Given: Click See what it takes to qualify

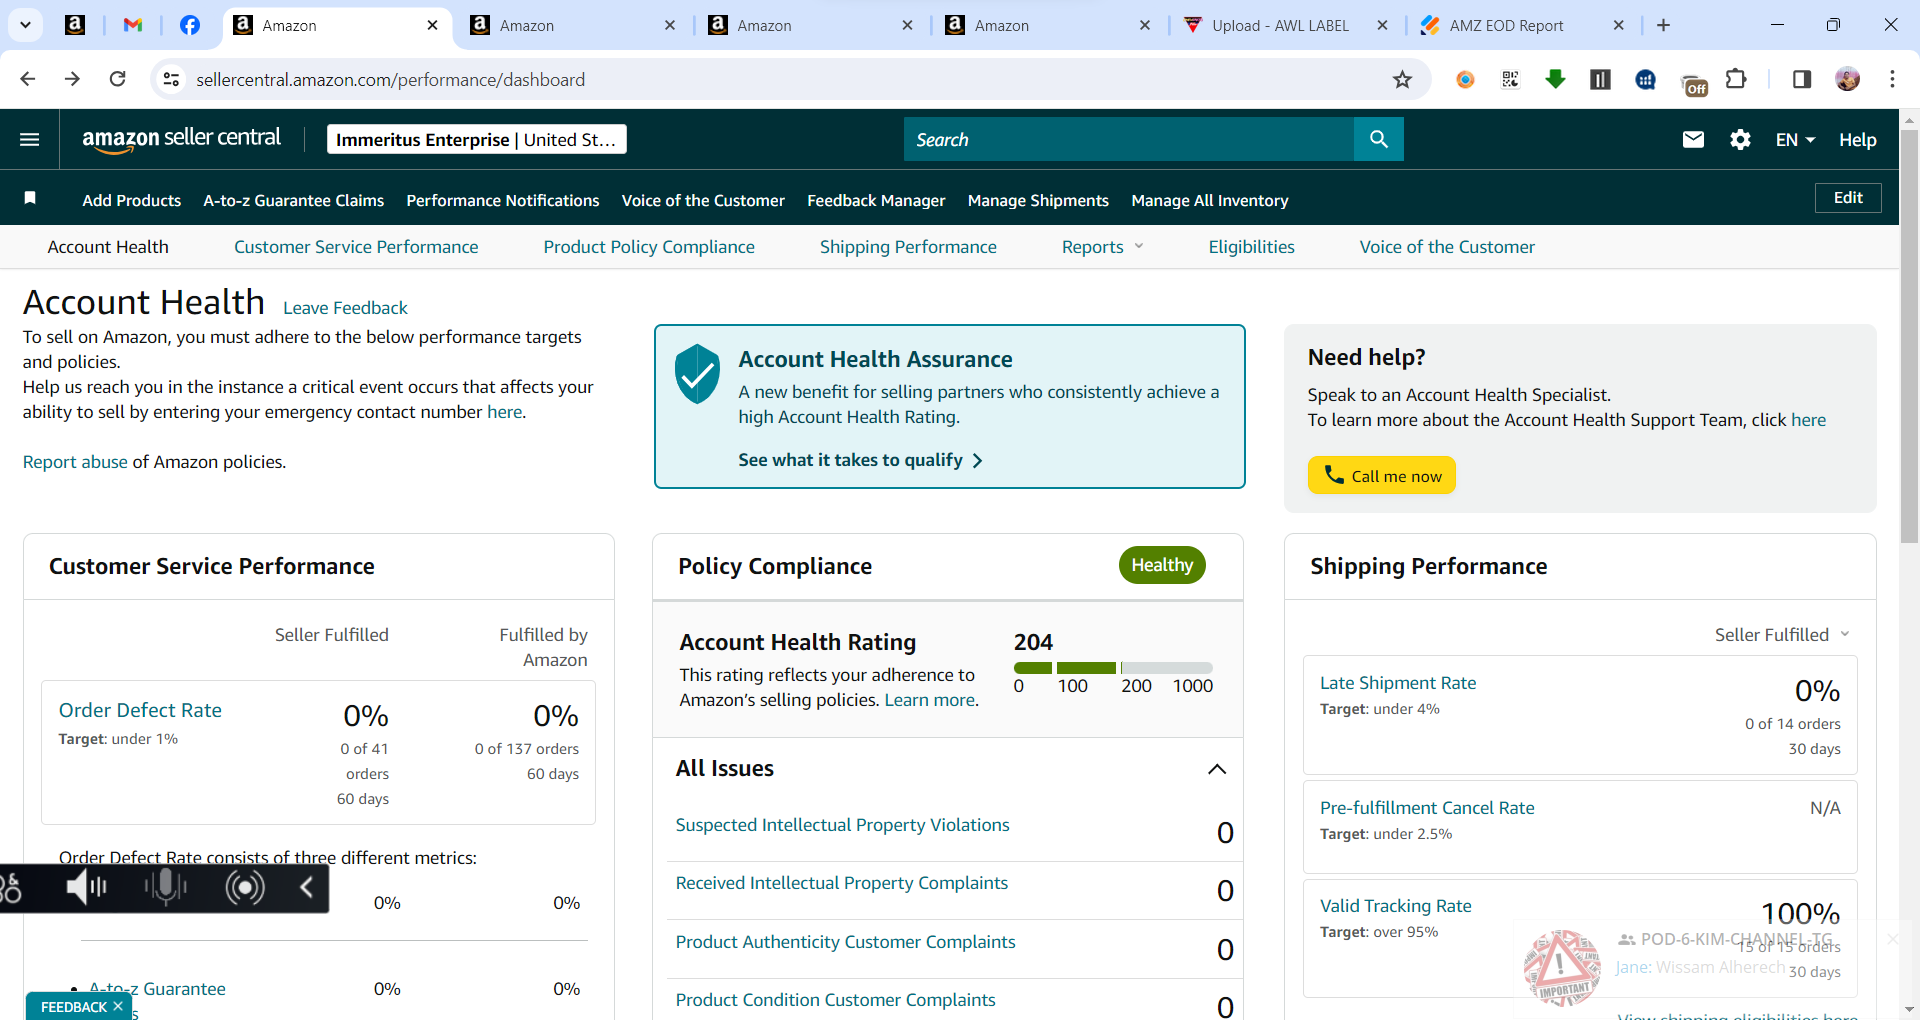Looking at the screenshot, I should (860, 460).
